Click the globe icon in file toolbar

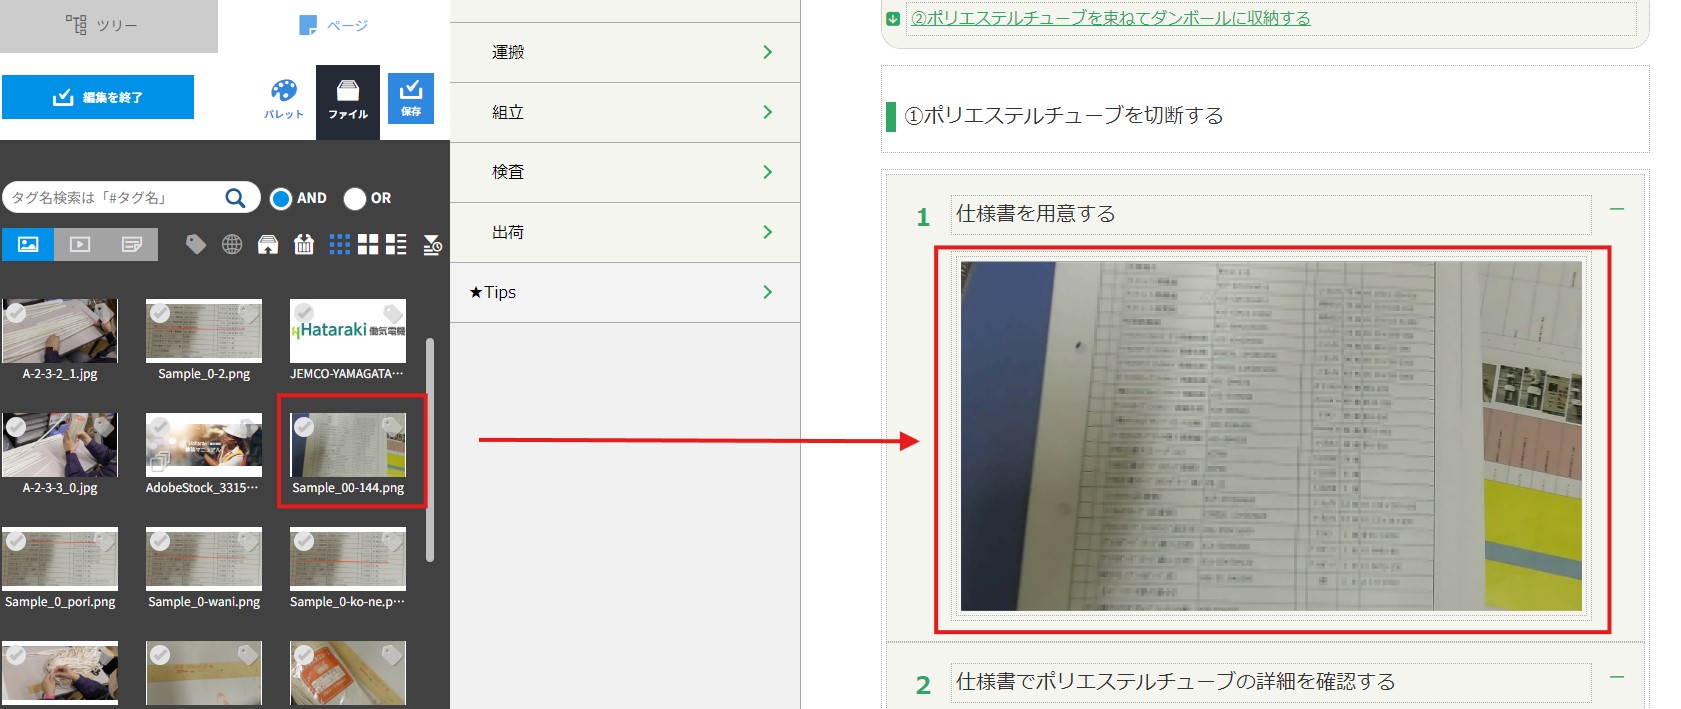click(232, 244)
